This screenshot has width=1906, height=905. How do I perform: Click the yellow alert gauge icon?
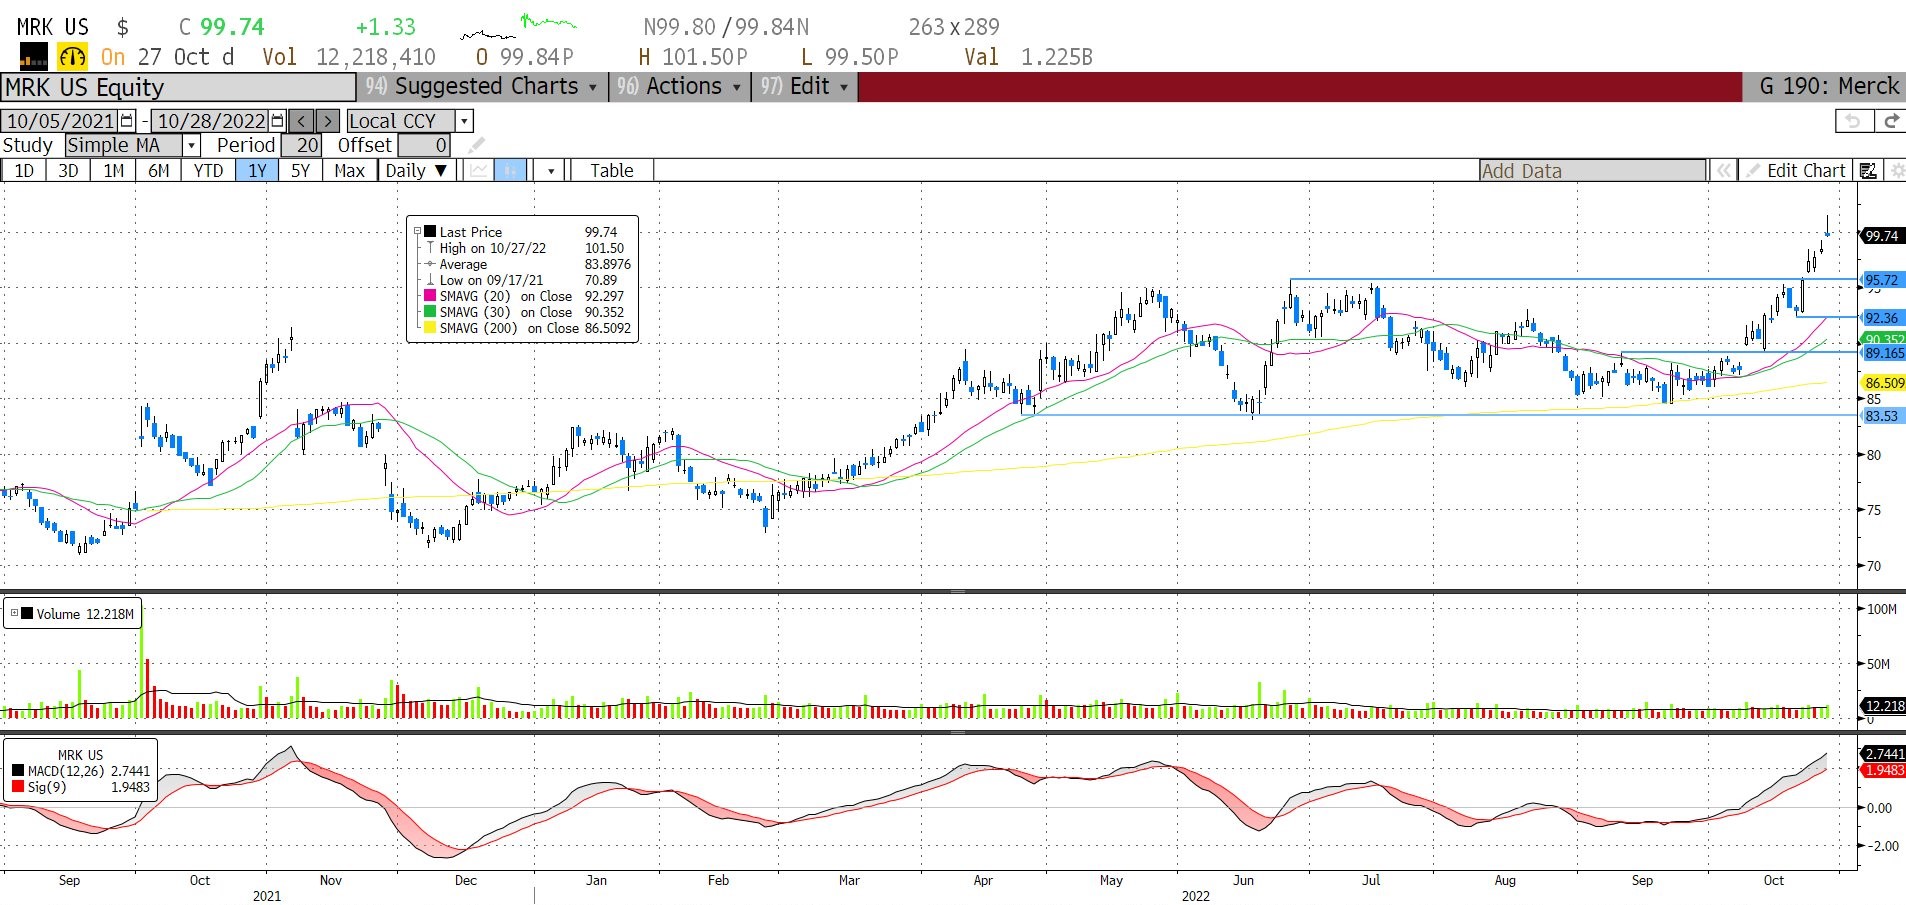coord(72,56)
